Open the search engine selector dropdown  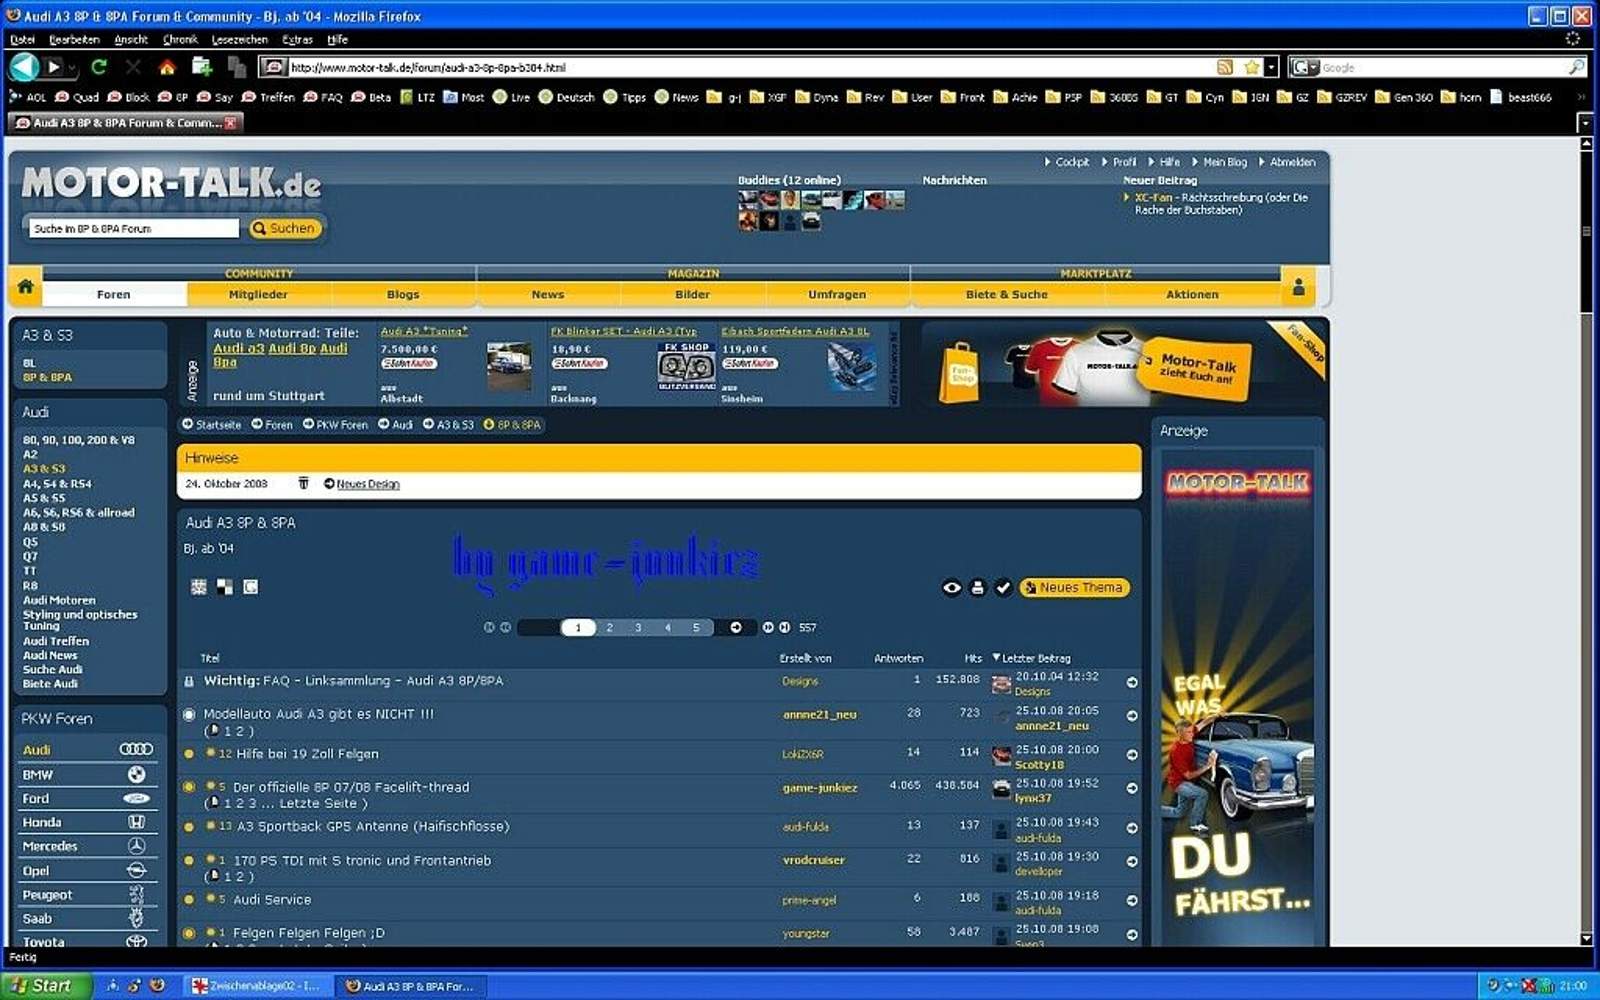pyautogui.click(x=1305, y=67)
